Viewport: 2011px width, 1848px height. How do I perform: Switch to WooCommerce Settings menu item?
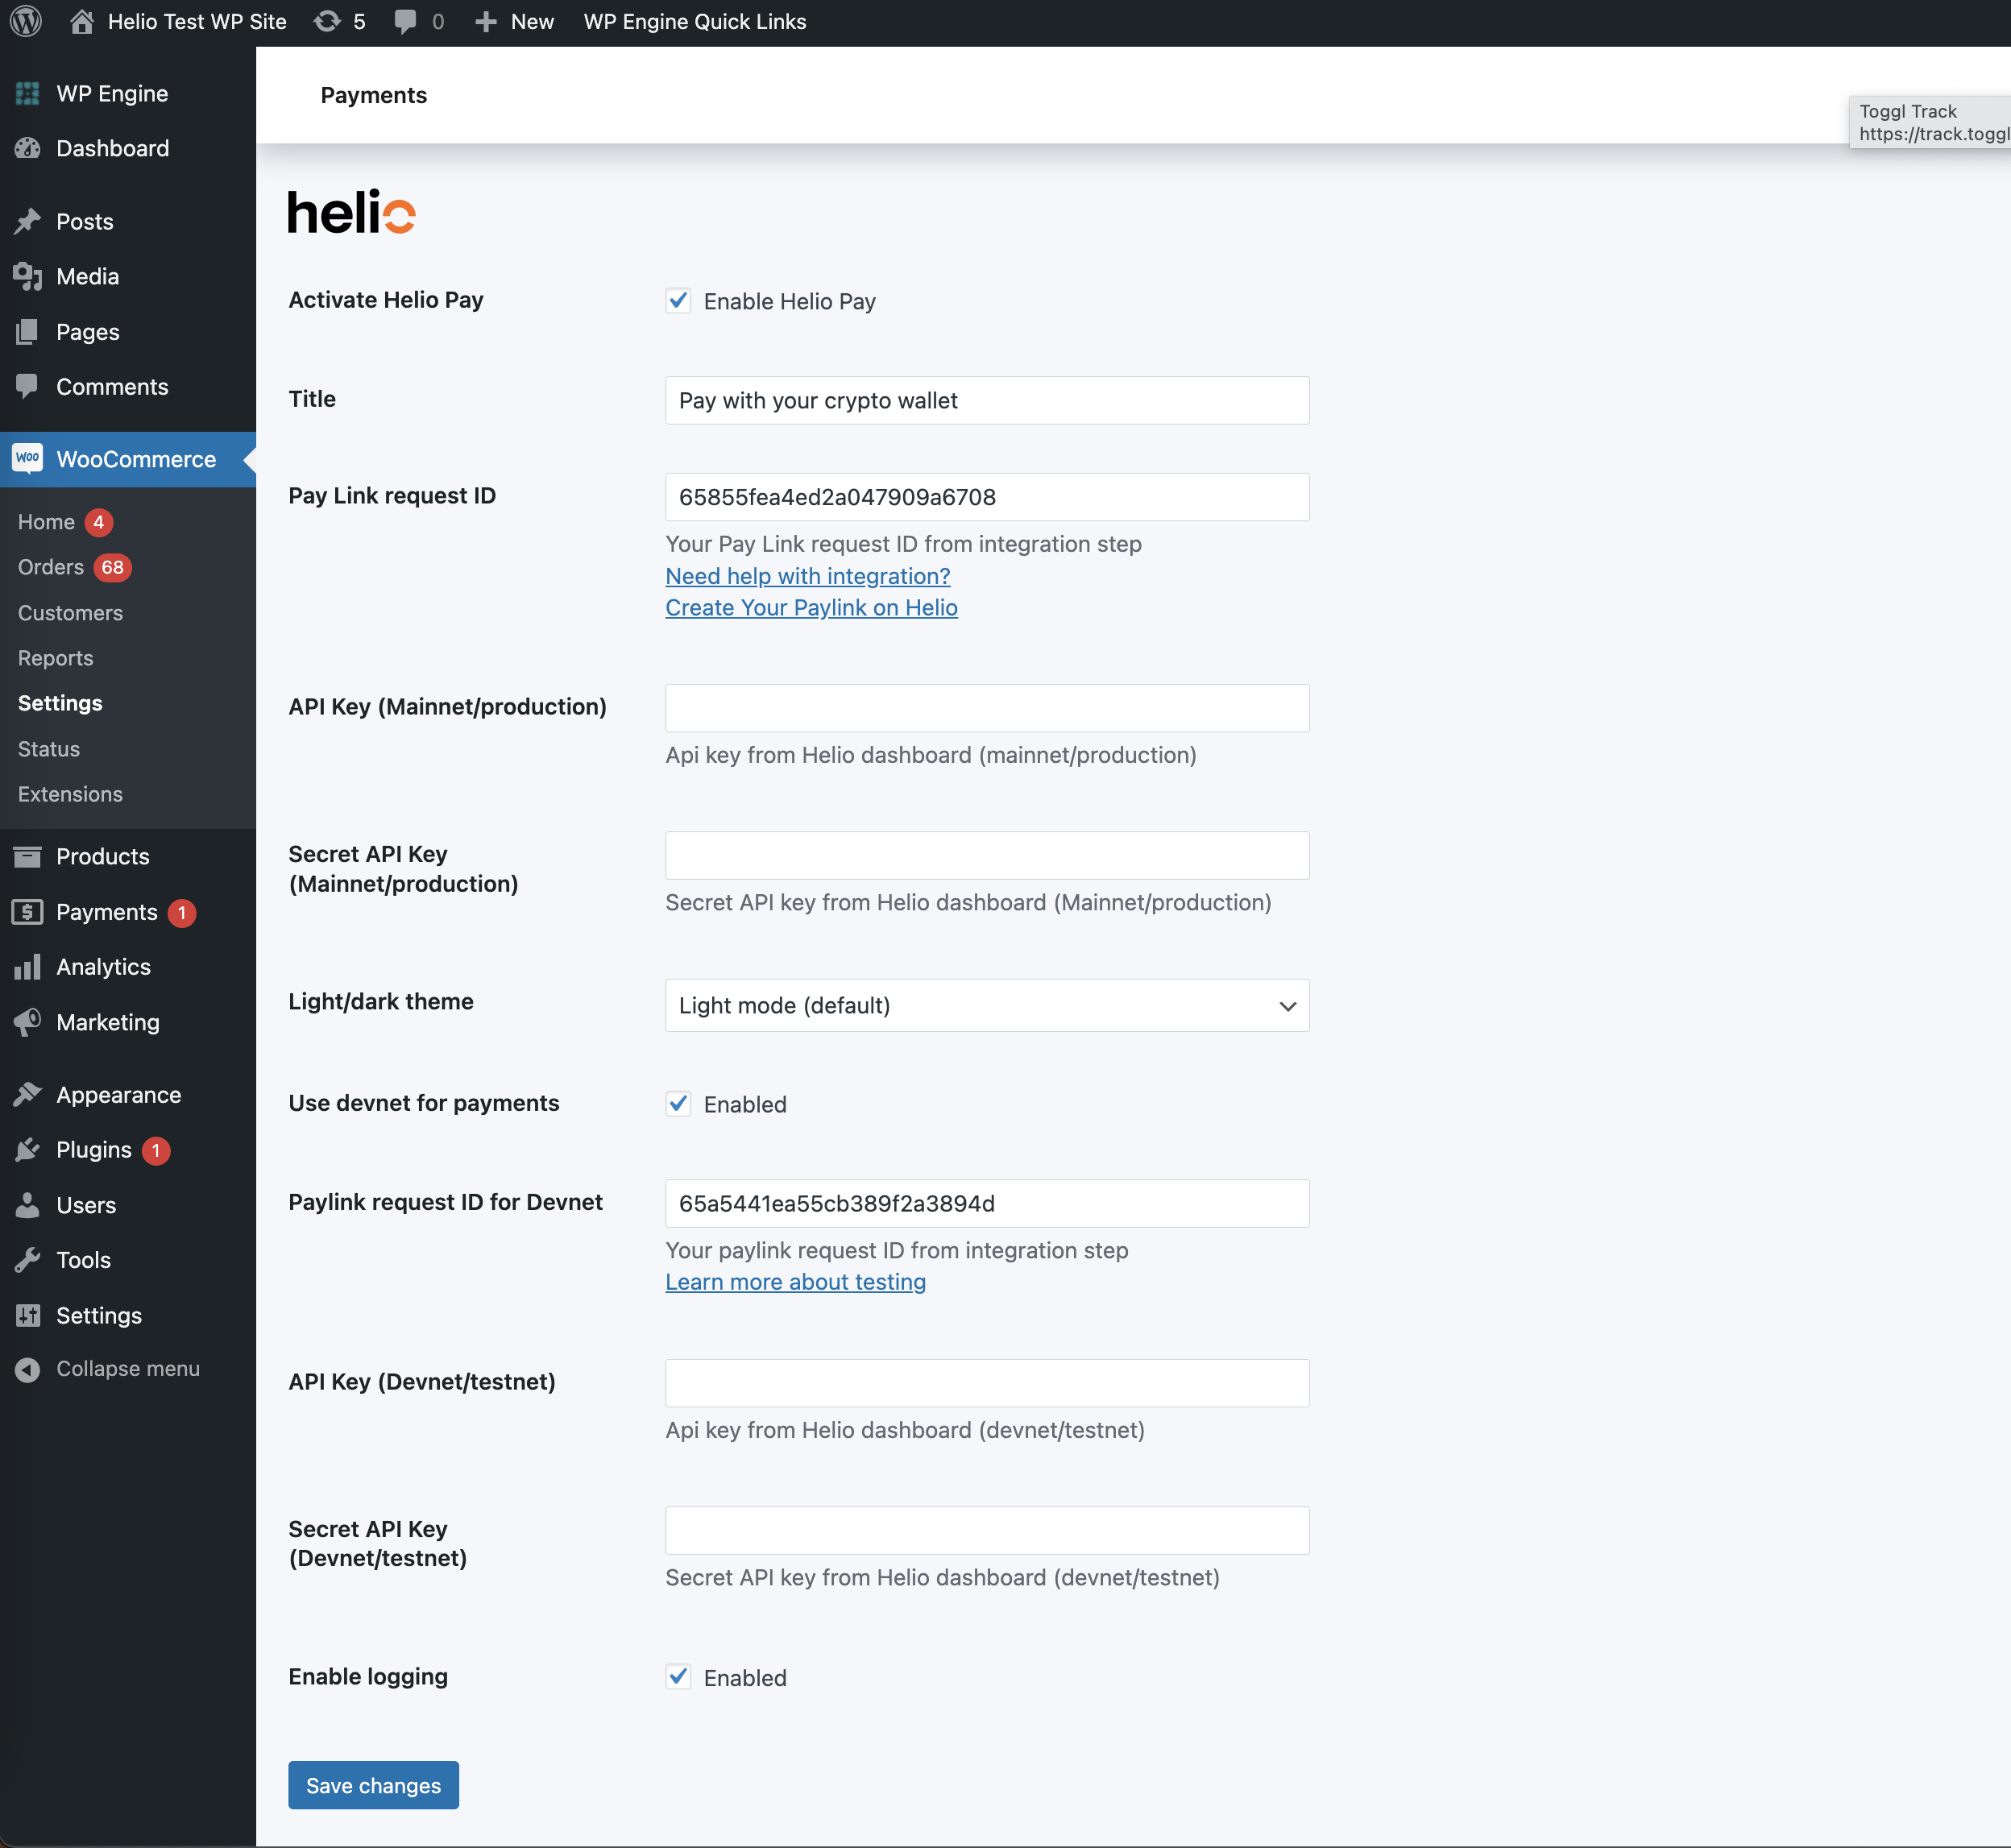click(59, 702)
